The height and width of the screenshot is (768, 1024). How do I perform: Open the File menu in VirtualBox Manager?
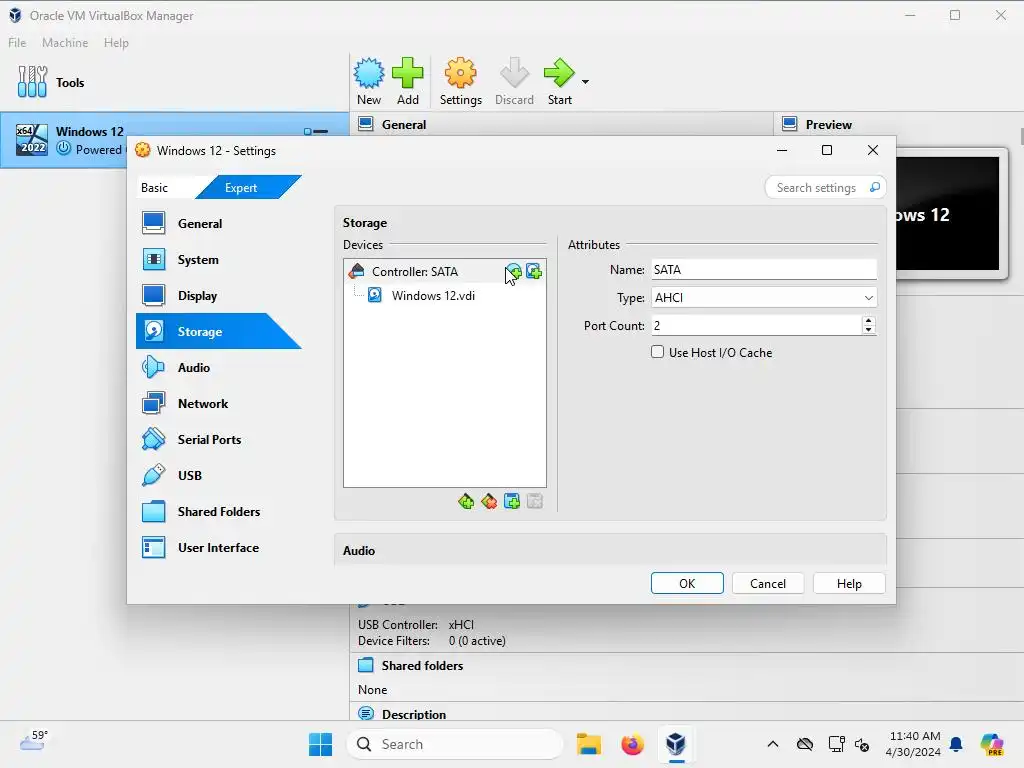click(x=17, y=42)
